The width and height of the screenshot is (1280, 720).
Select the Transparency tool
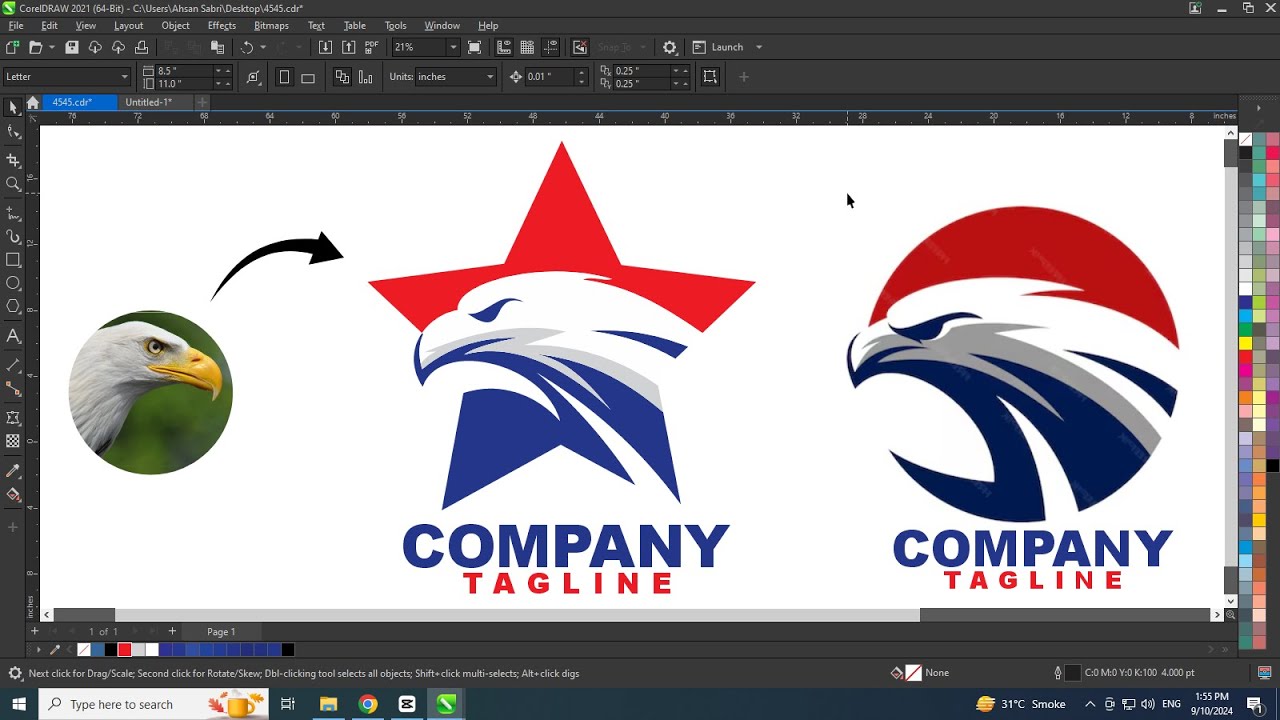[13, 441]
